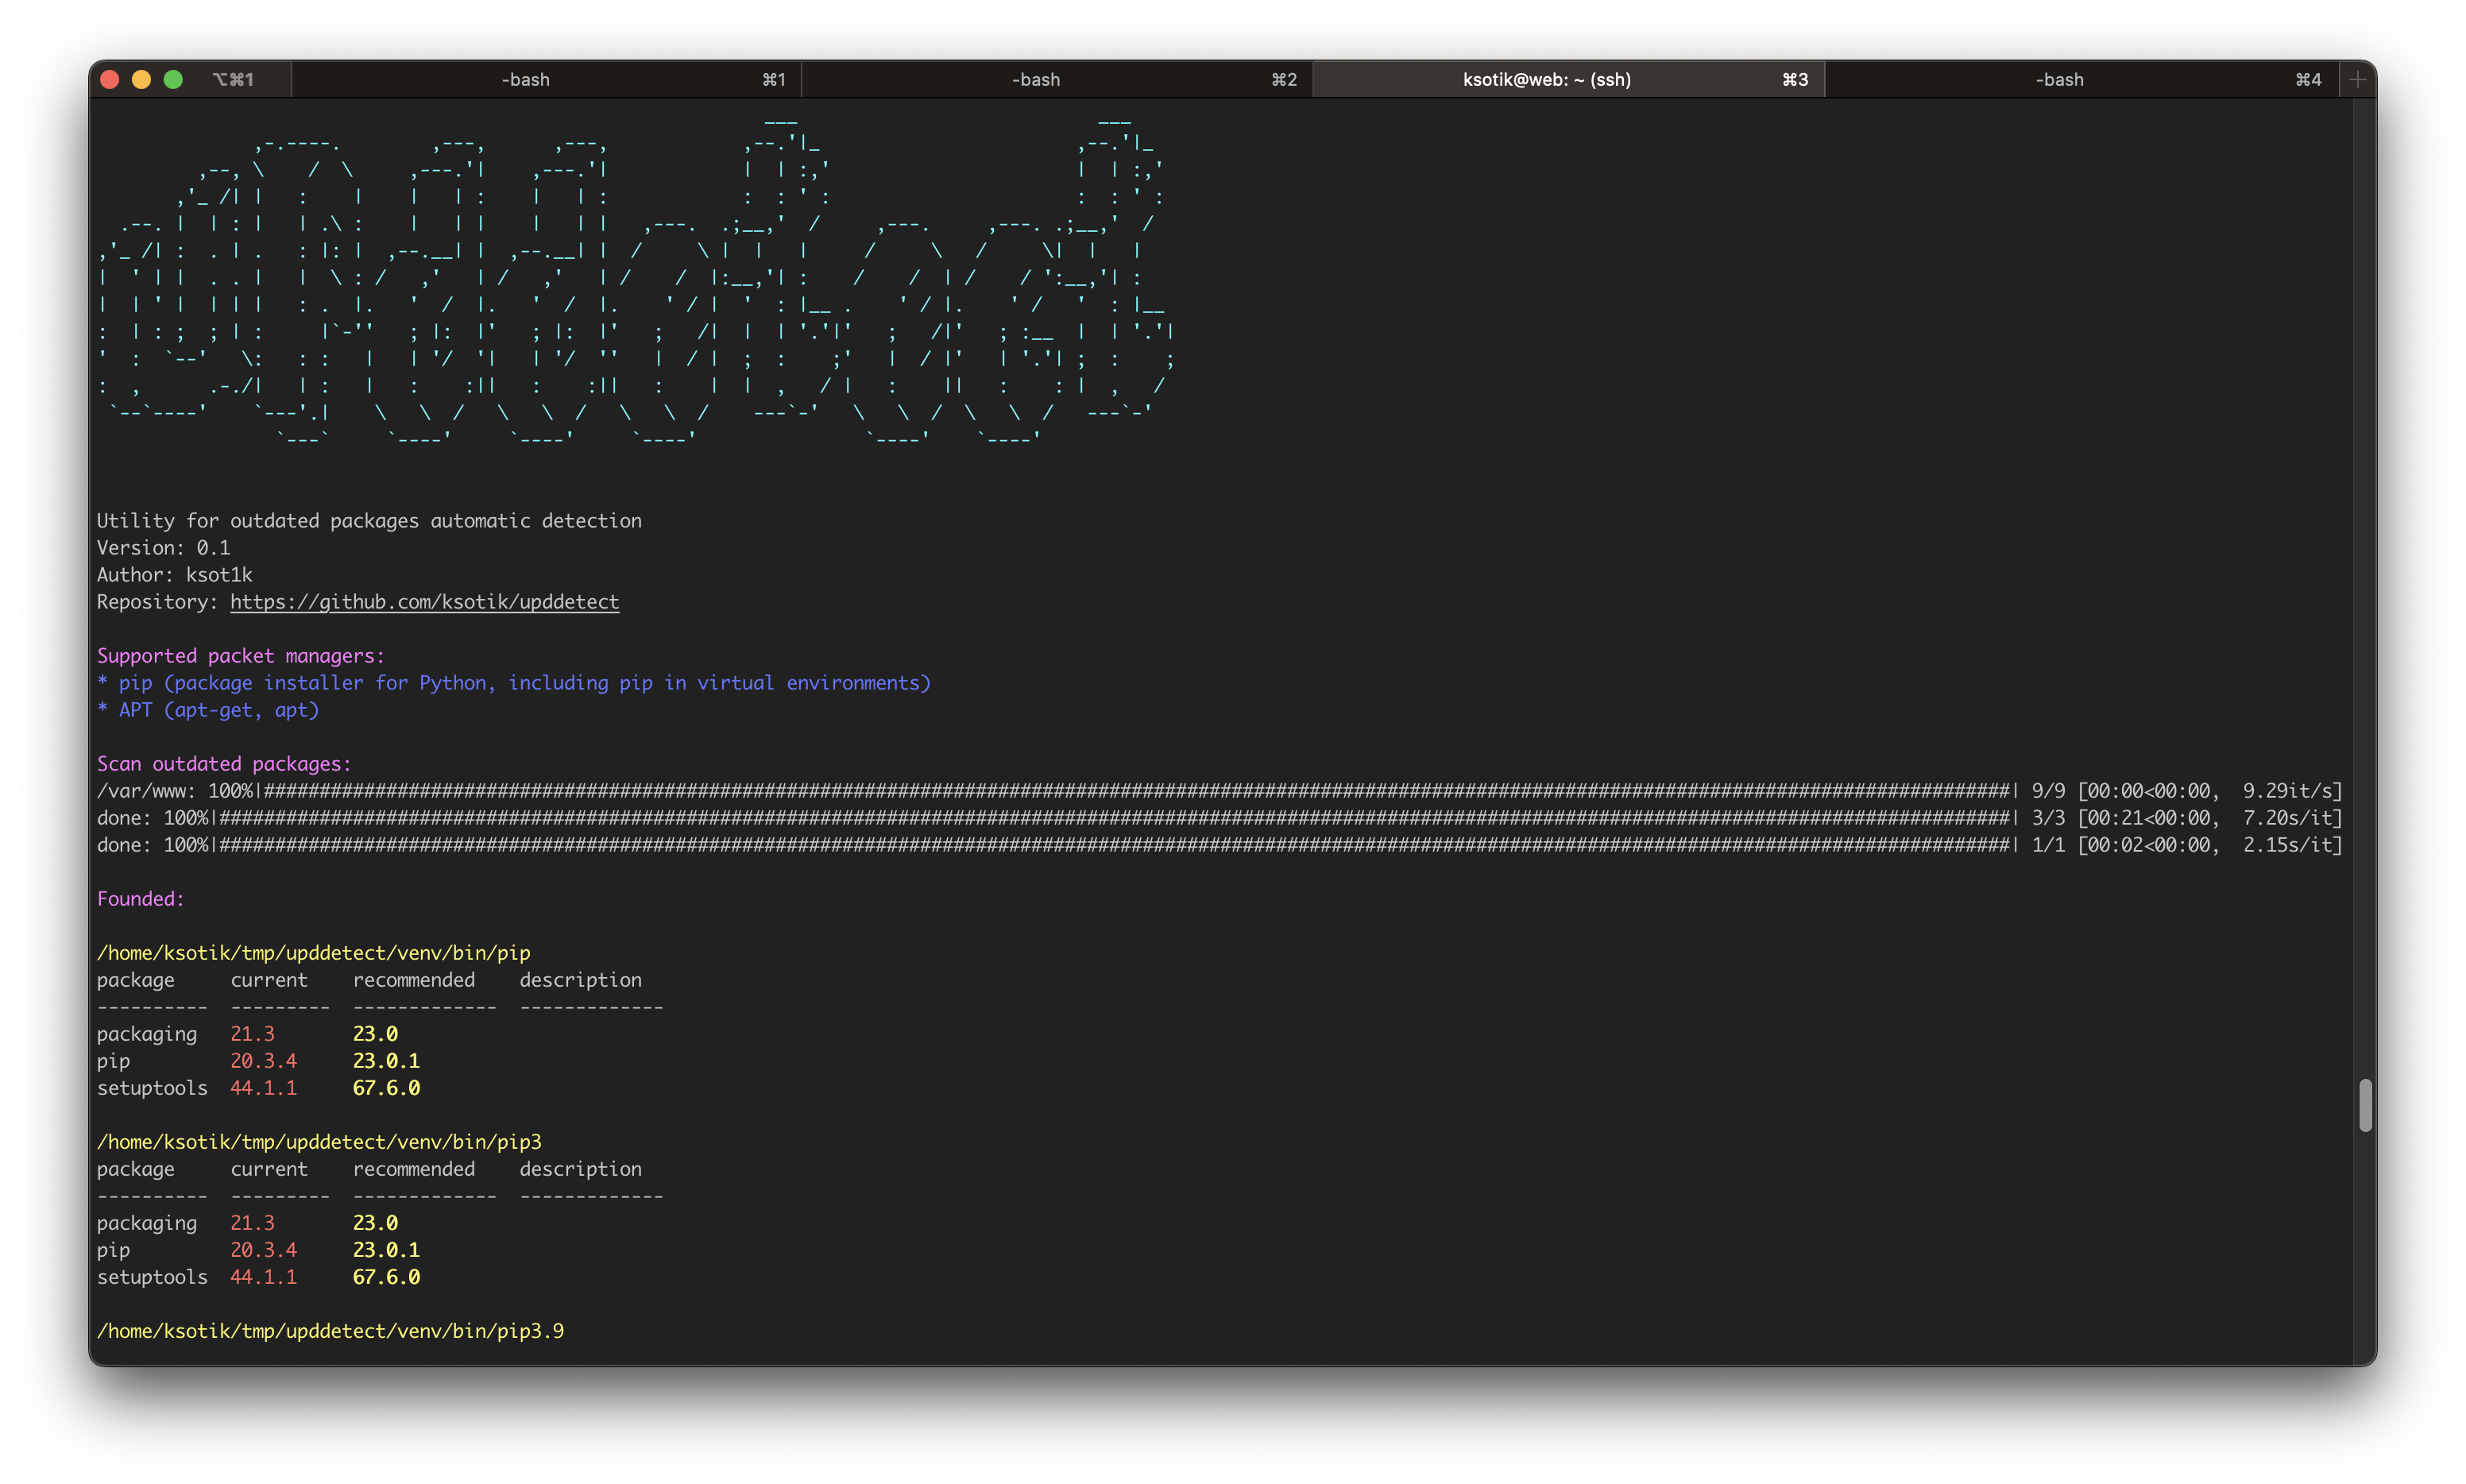Open new terminal tab with plus button
Screen dimensions: 2466x1484
[x=2357, y=80]
